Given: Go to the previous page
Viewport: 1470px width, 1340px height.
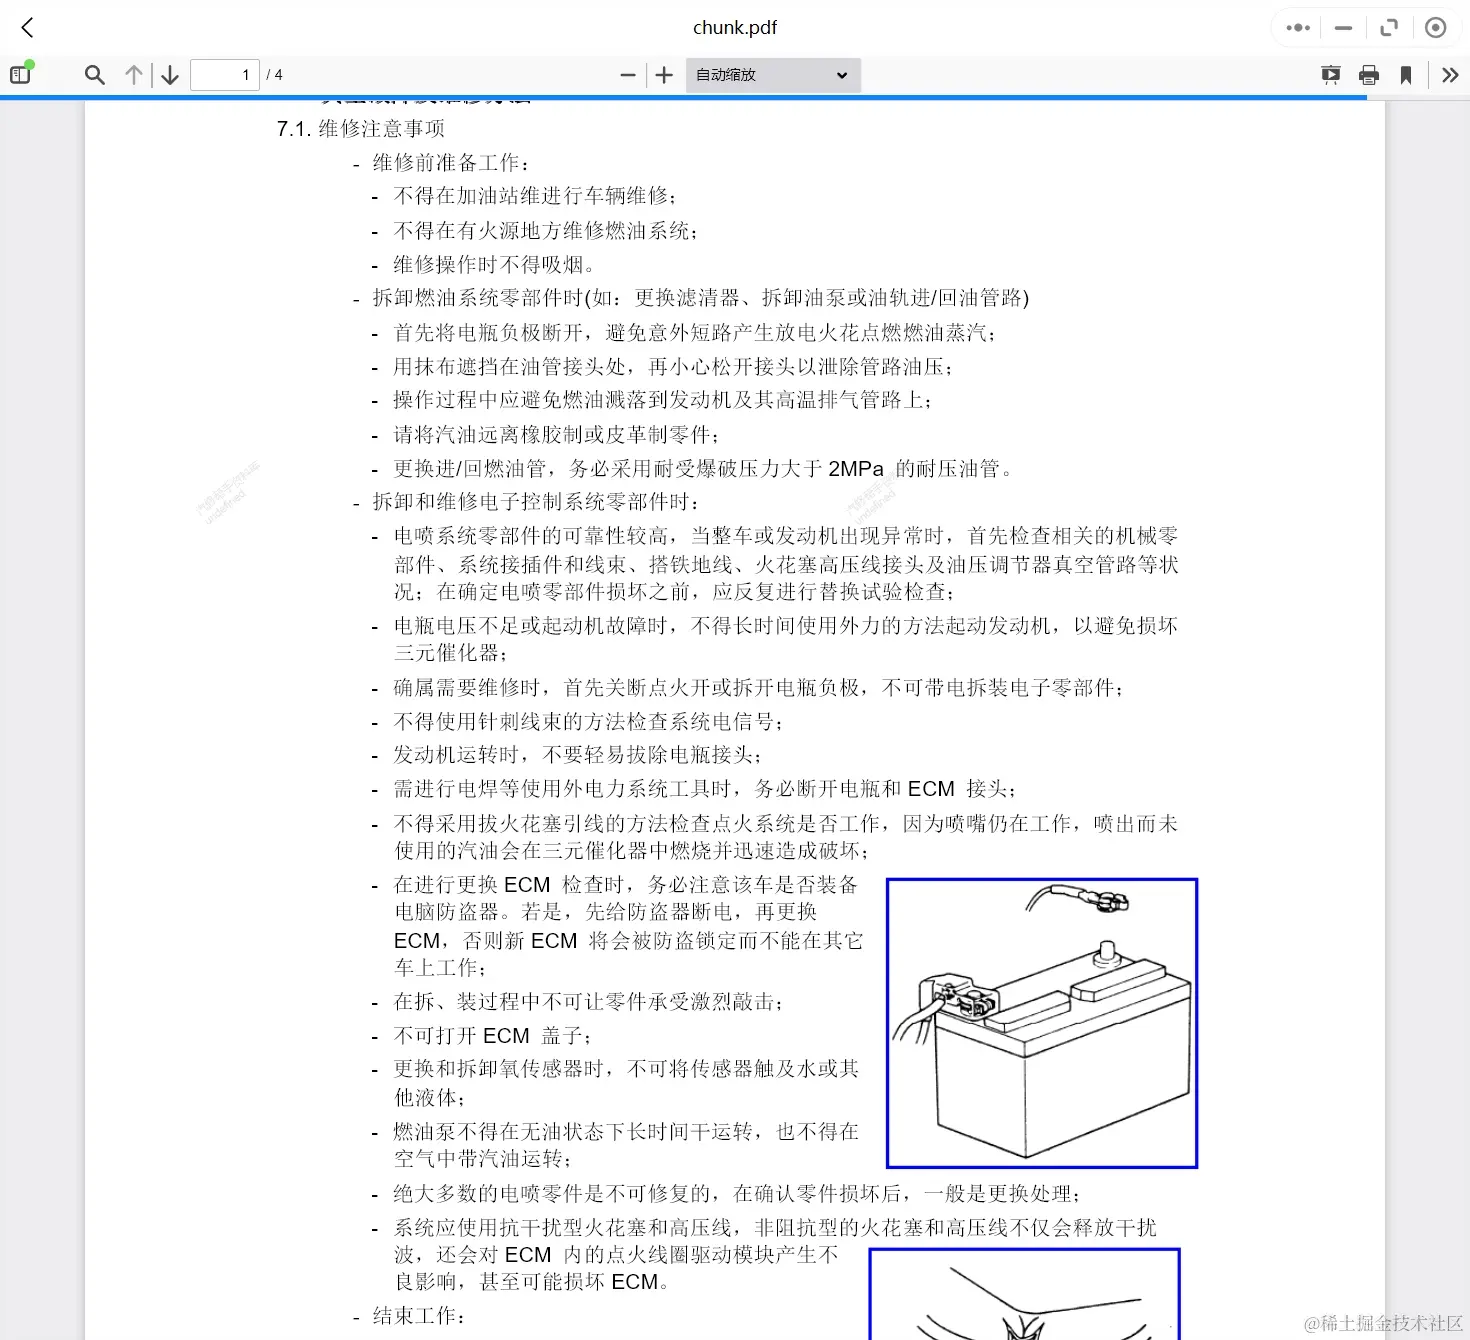Looking at the screenshot, I should [133, 74].
